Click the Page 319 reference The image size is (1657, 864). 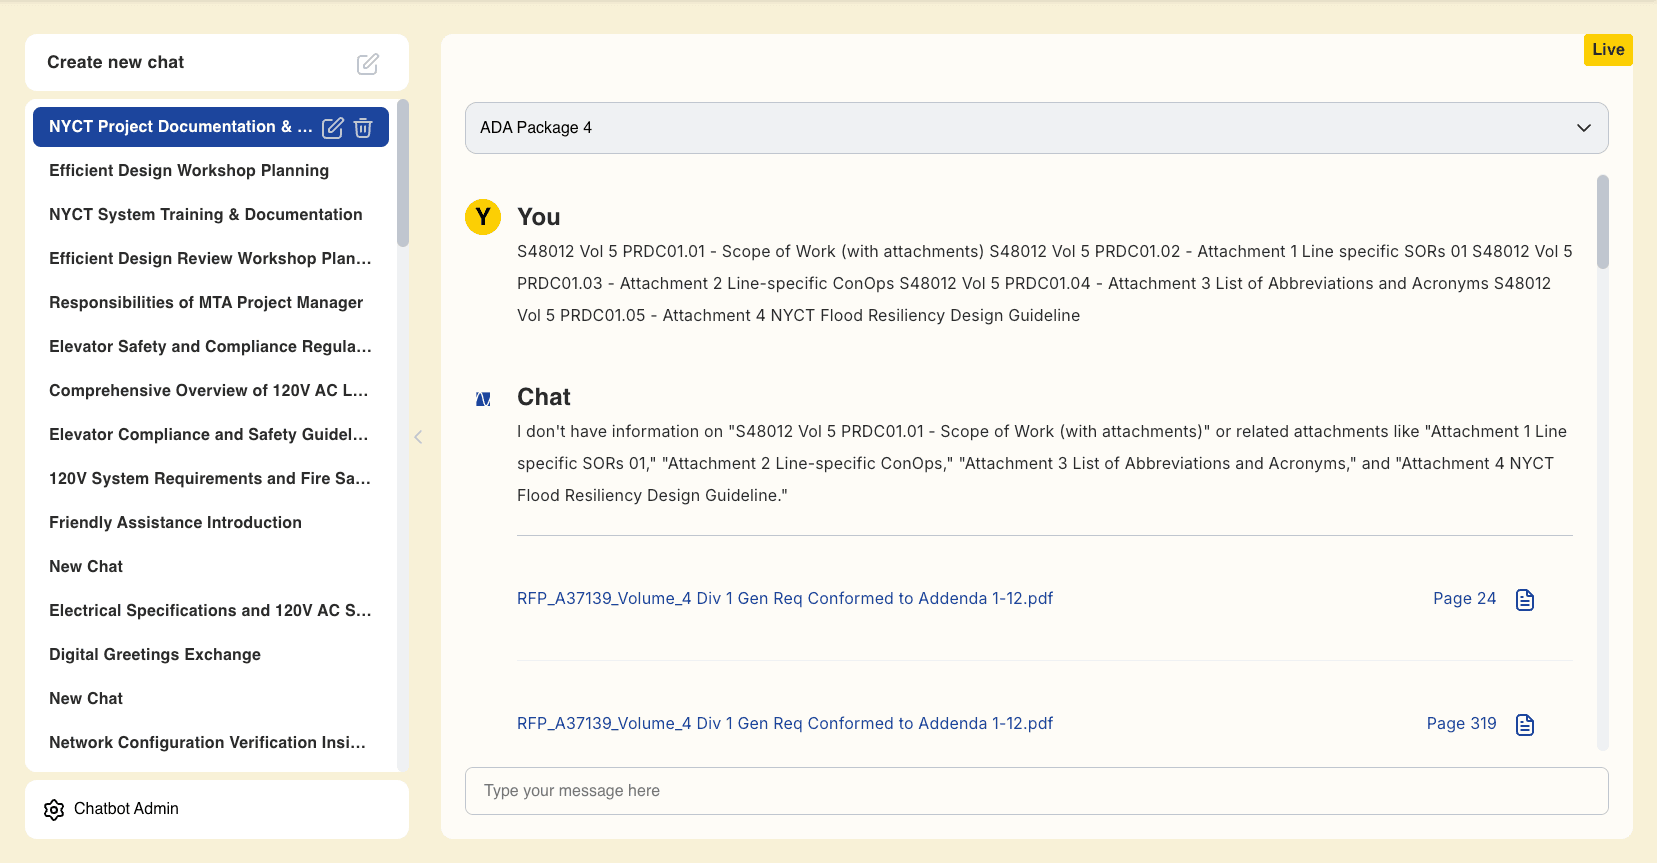pyautogui.click(x=1461, y=724)
